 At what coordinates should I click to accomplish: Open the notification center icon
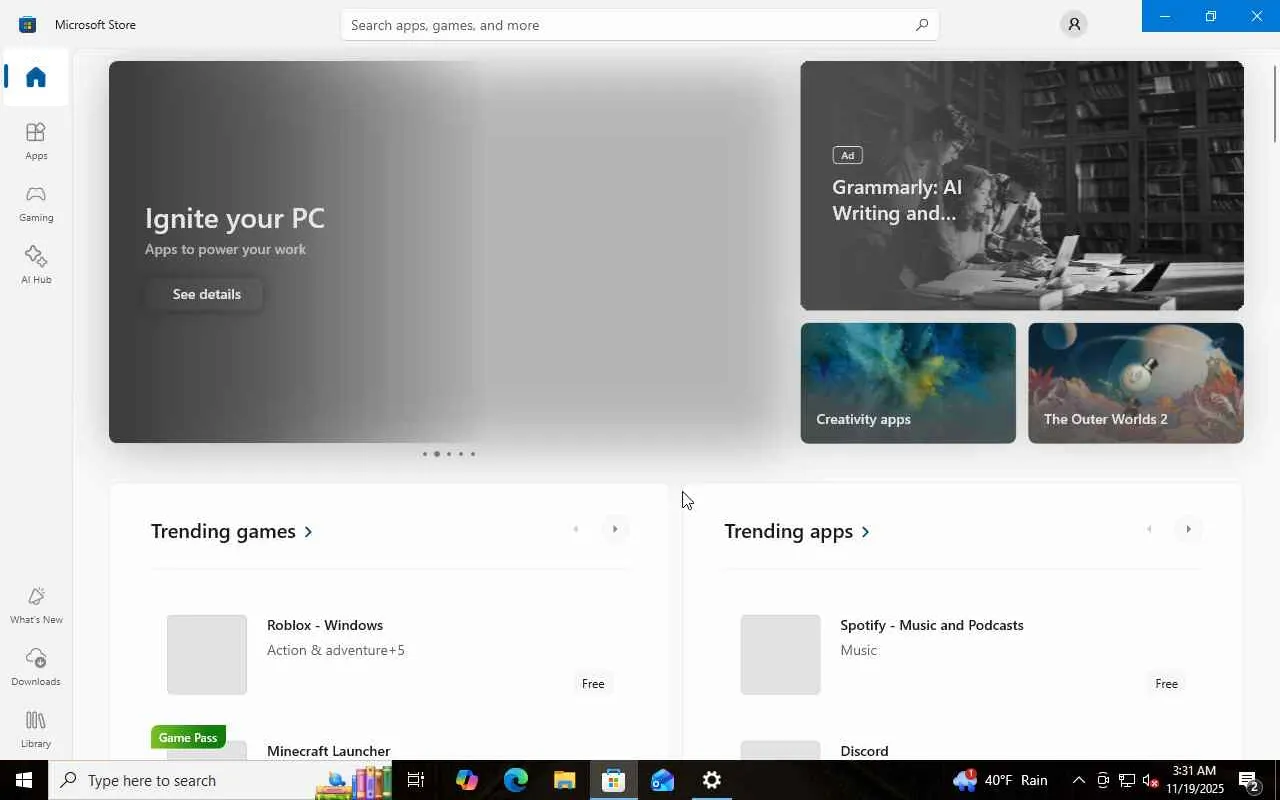tap(1249, 780)
